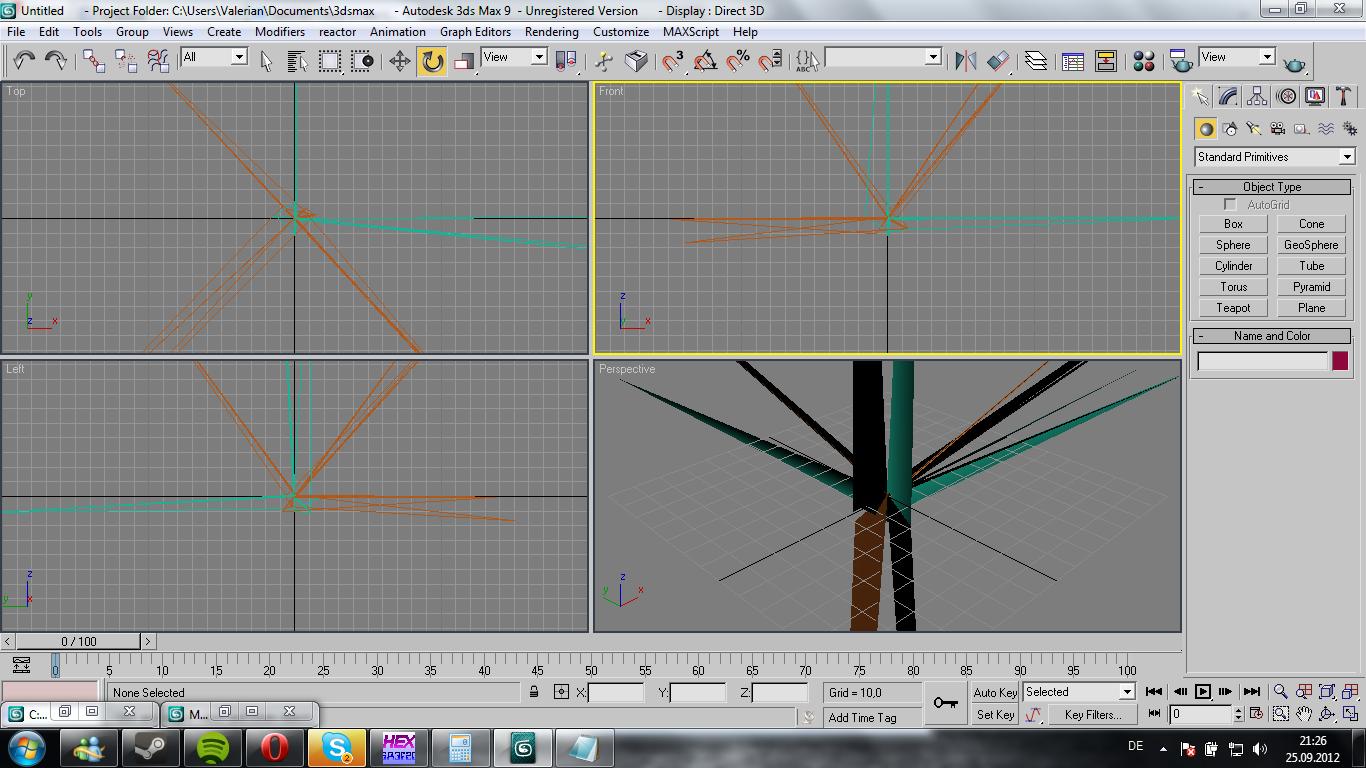Open the Render Scene dialog teapot
Viewport: 1366px width, 768px height.
1181,61
